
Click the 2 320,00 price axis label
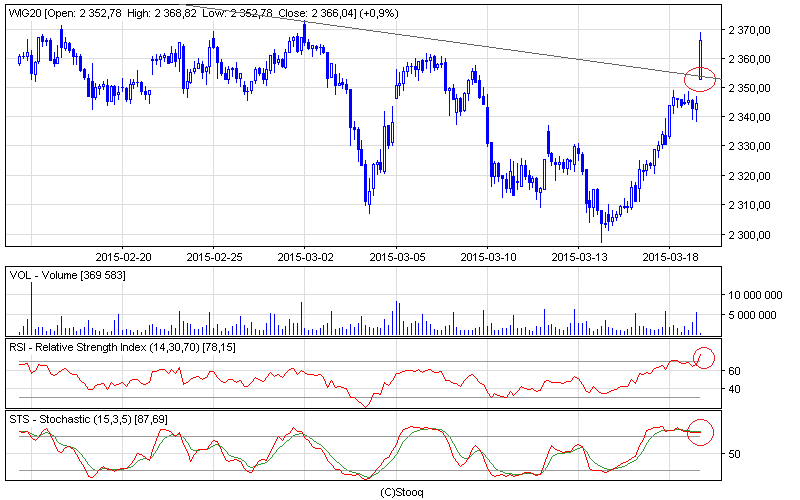[x=749, y=176]
